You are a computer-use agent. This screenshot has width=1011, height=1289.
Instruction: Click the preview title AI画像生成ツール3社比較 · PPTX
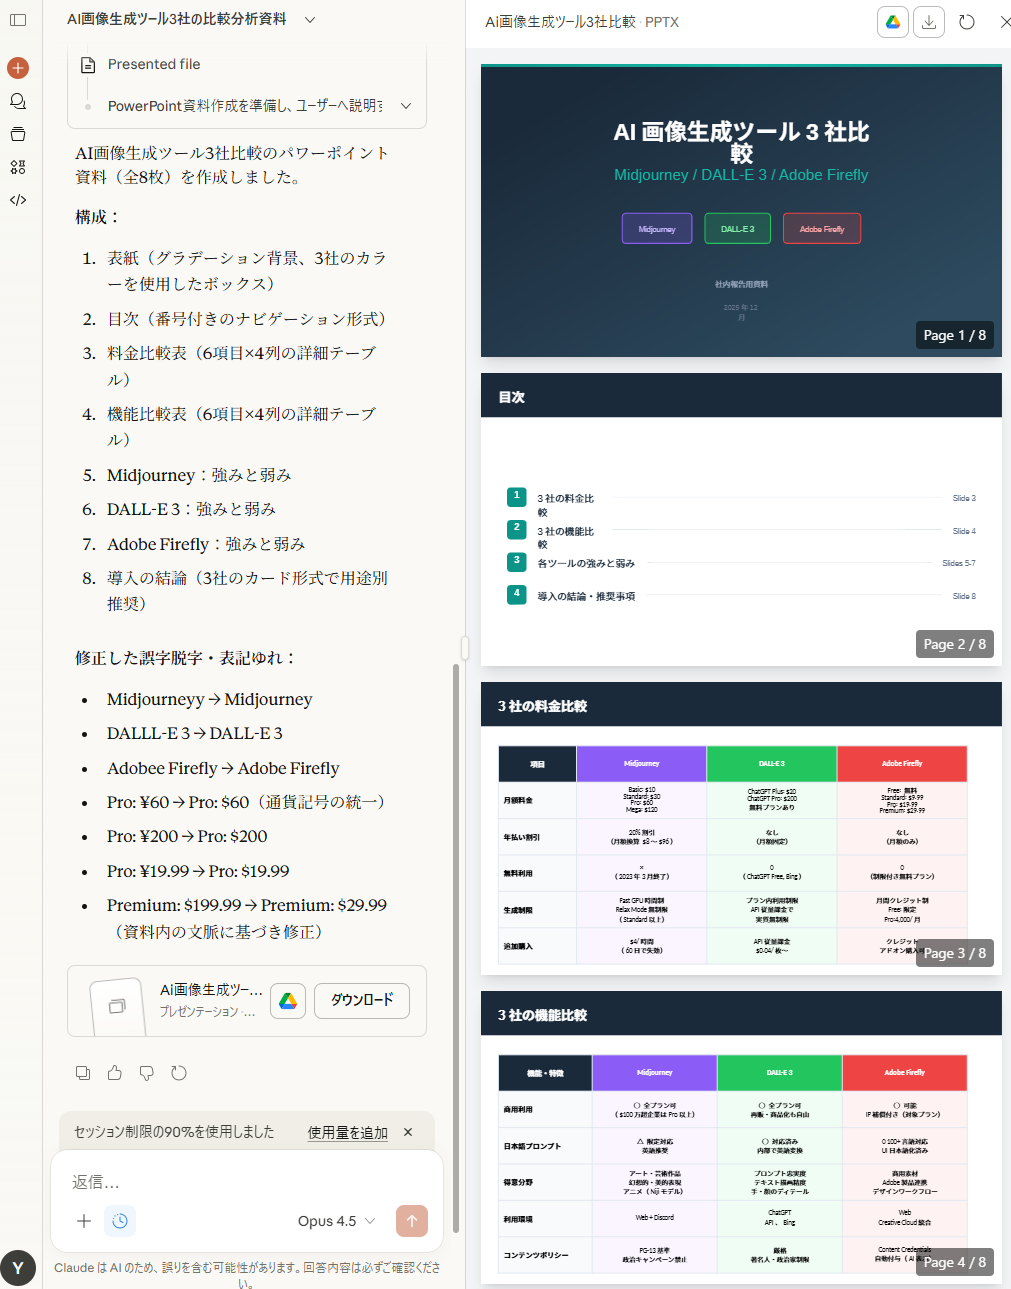(582, 22)
